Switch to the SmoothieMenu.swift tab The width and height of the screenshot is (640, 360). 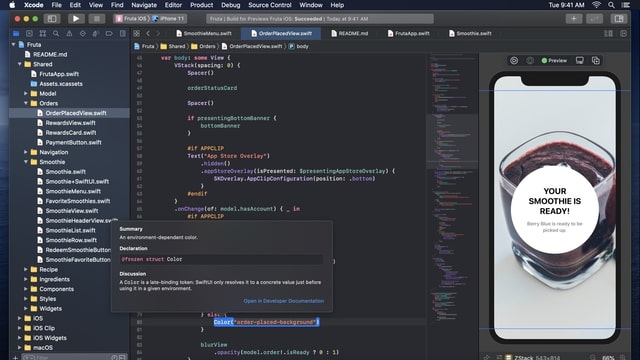(204, 33)
